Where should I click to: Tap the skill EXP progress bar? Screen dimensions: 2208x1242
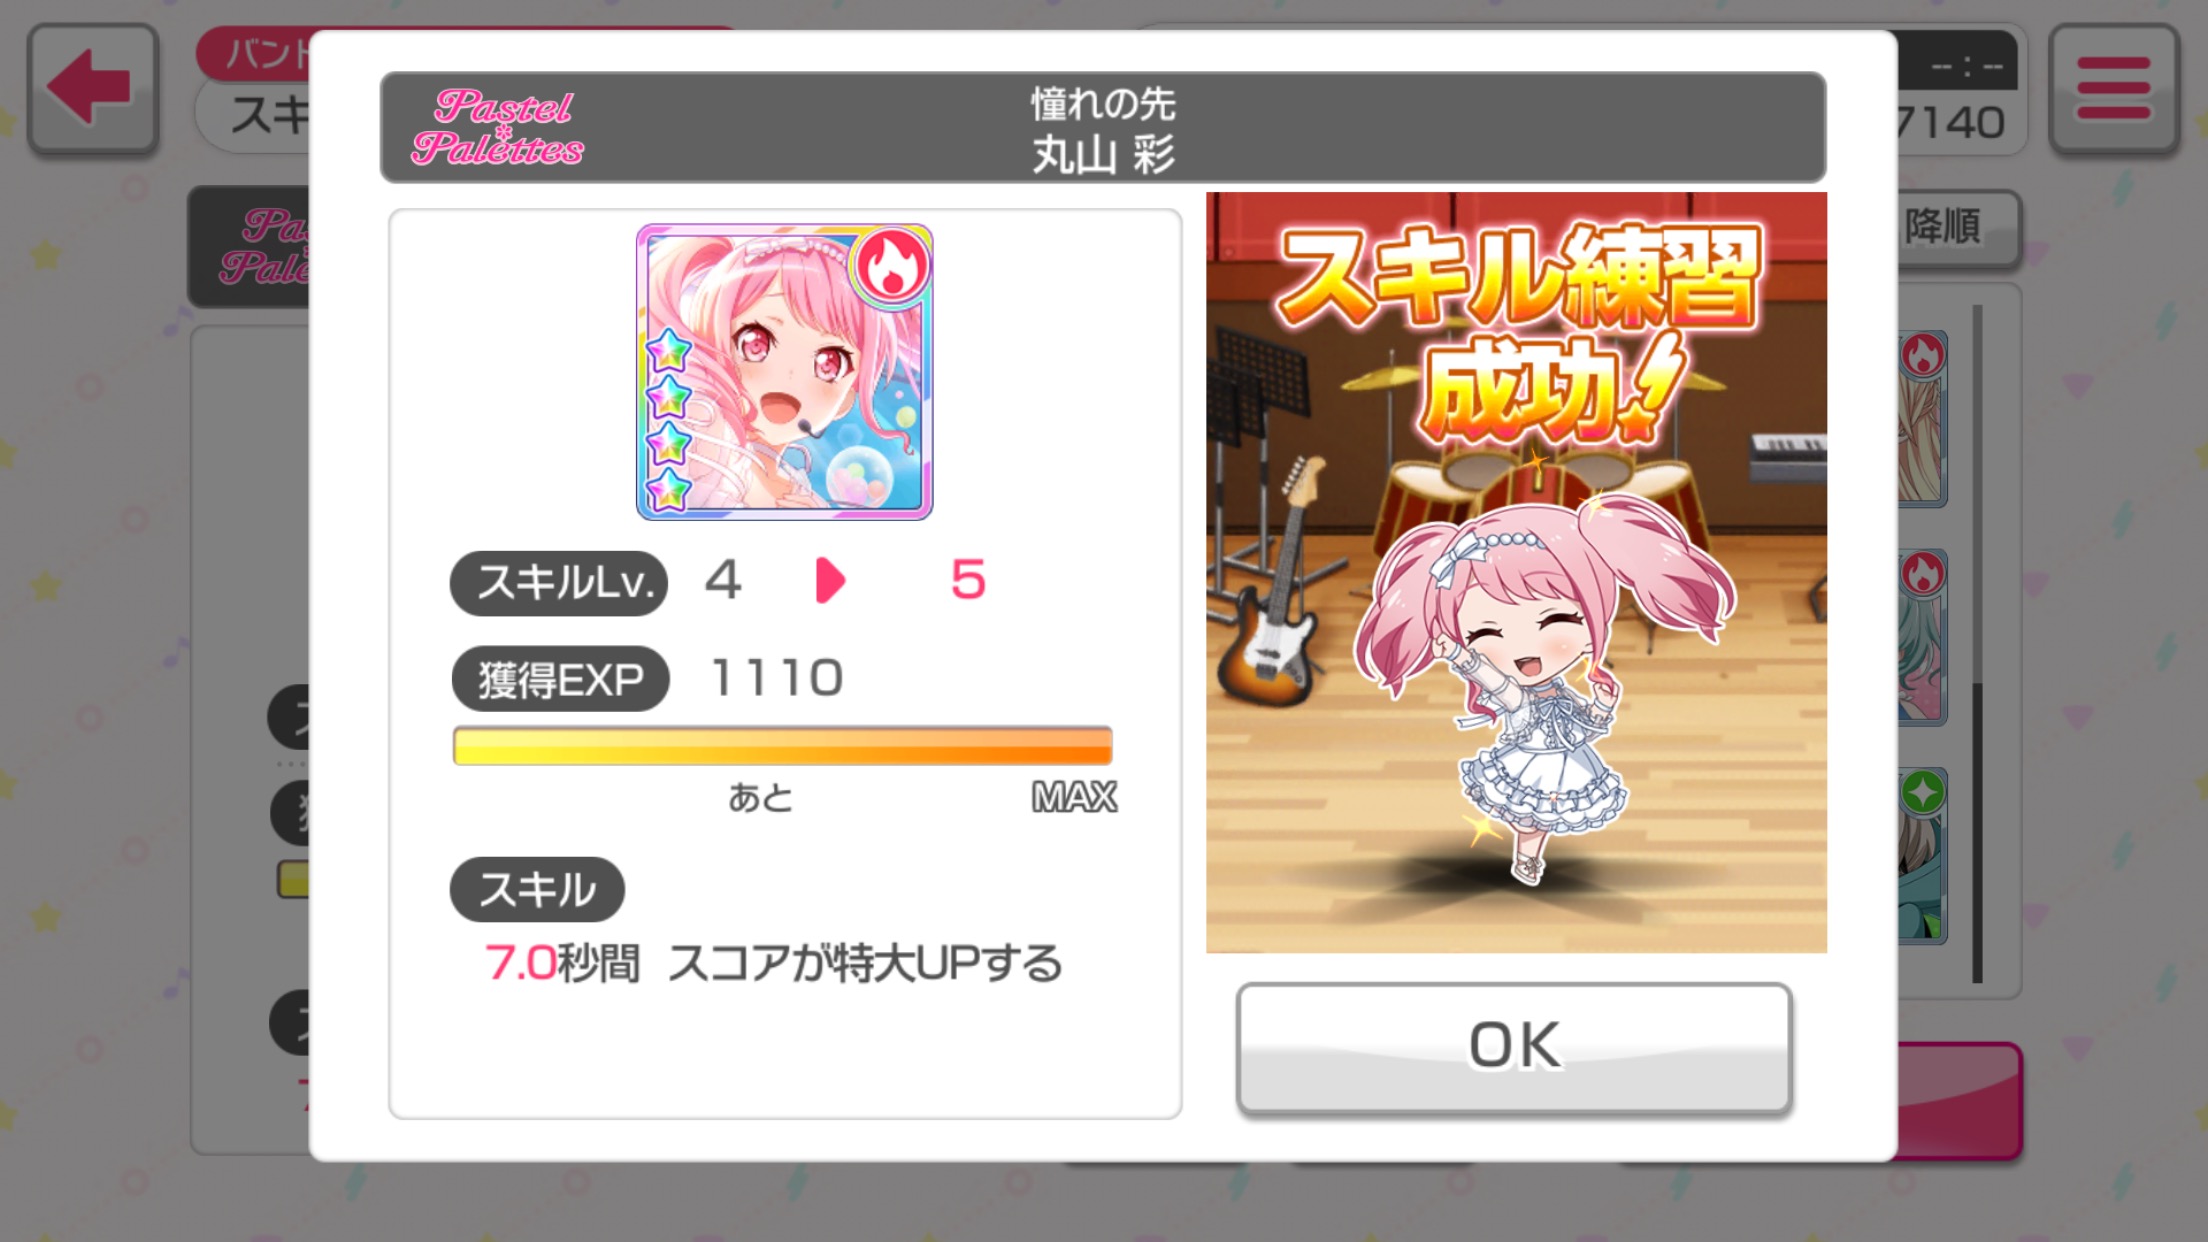pyautogui.click(x=782, y=746)
